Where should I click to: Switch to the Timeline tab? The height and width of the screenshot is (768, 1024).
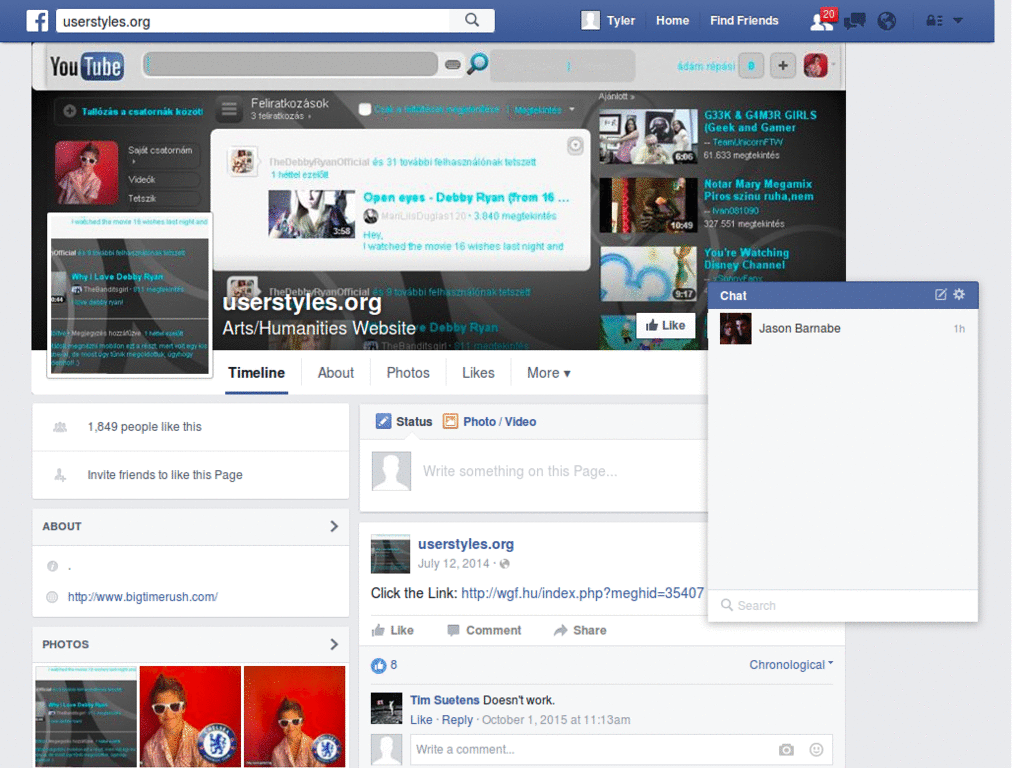click(x=256, y=373)
